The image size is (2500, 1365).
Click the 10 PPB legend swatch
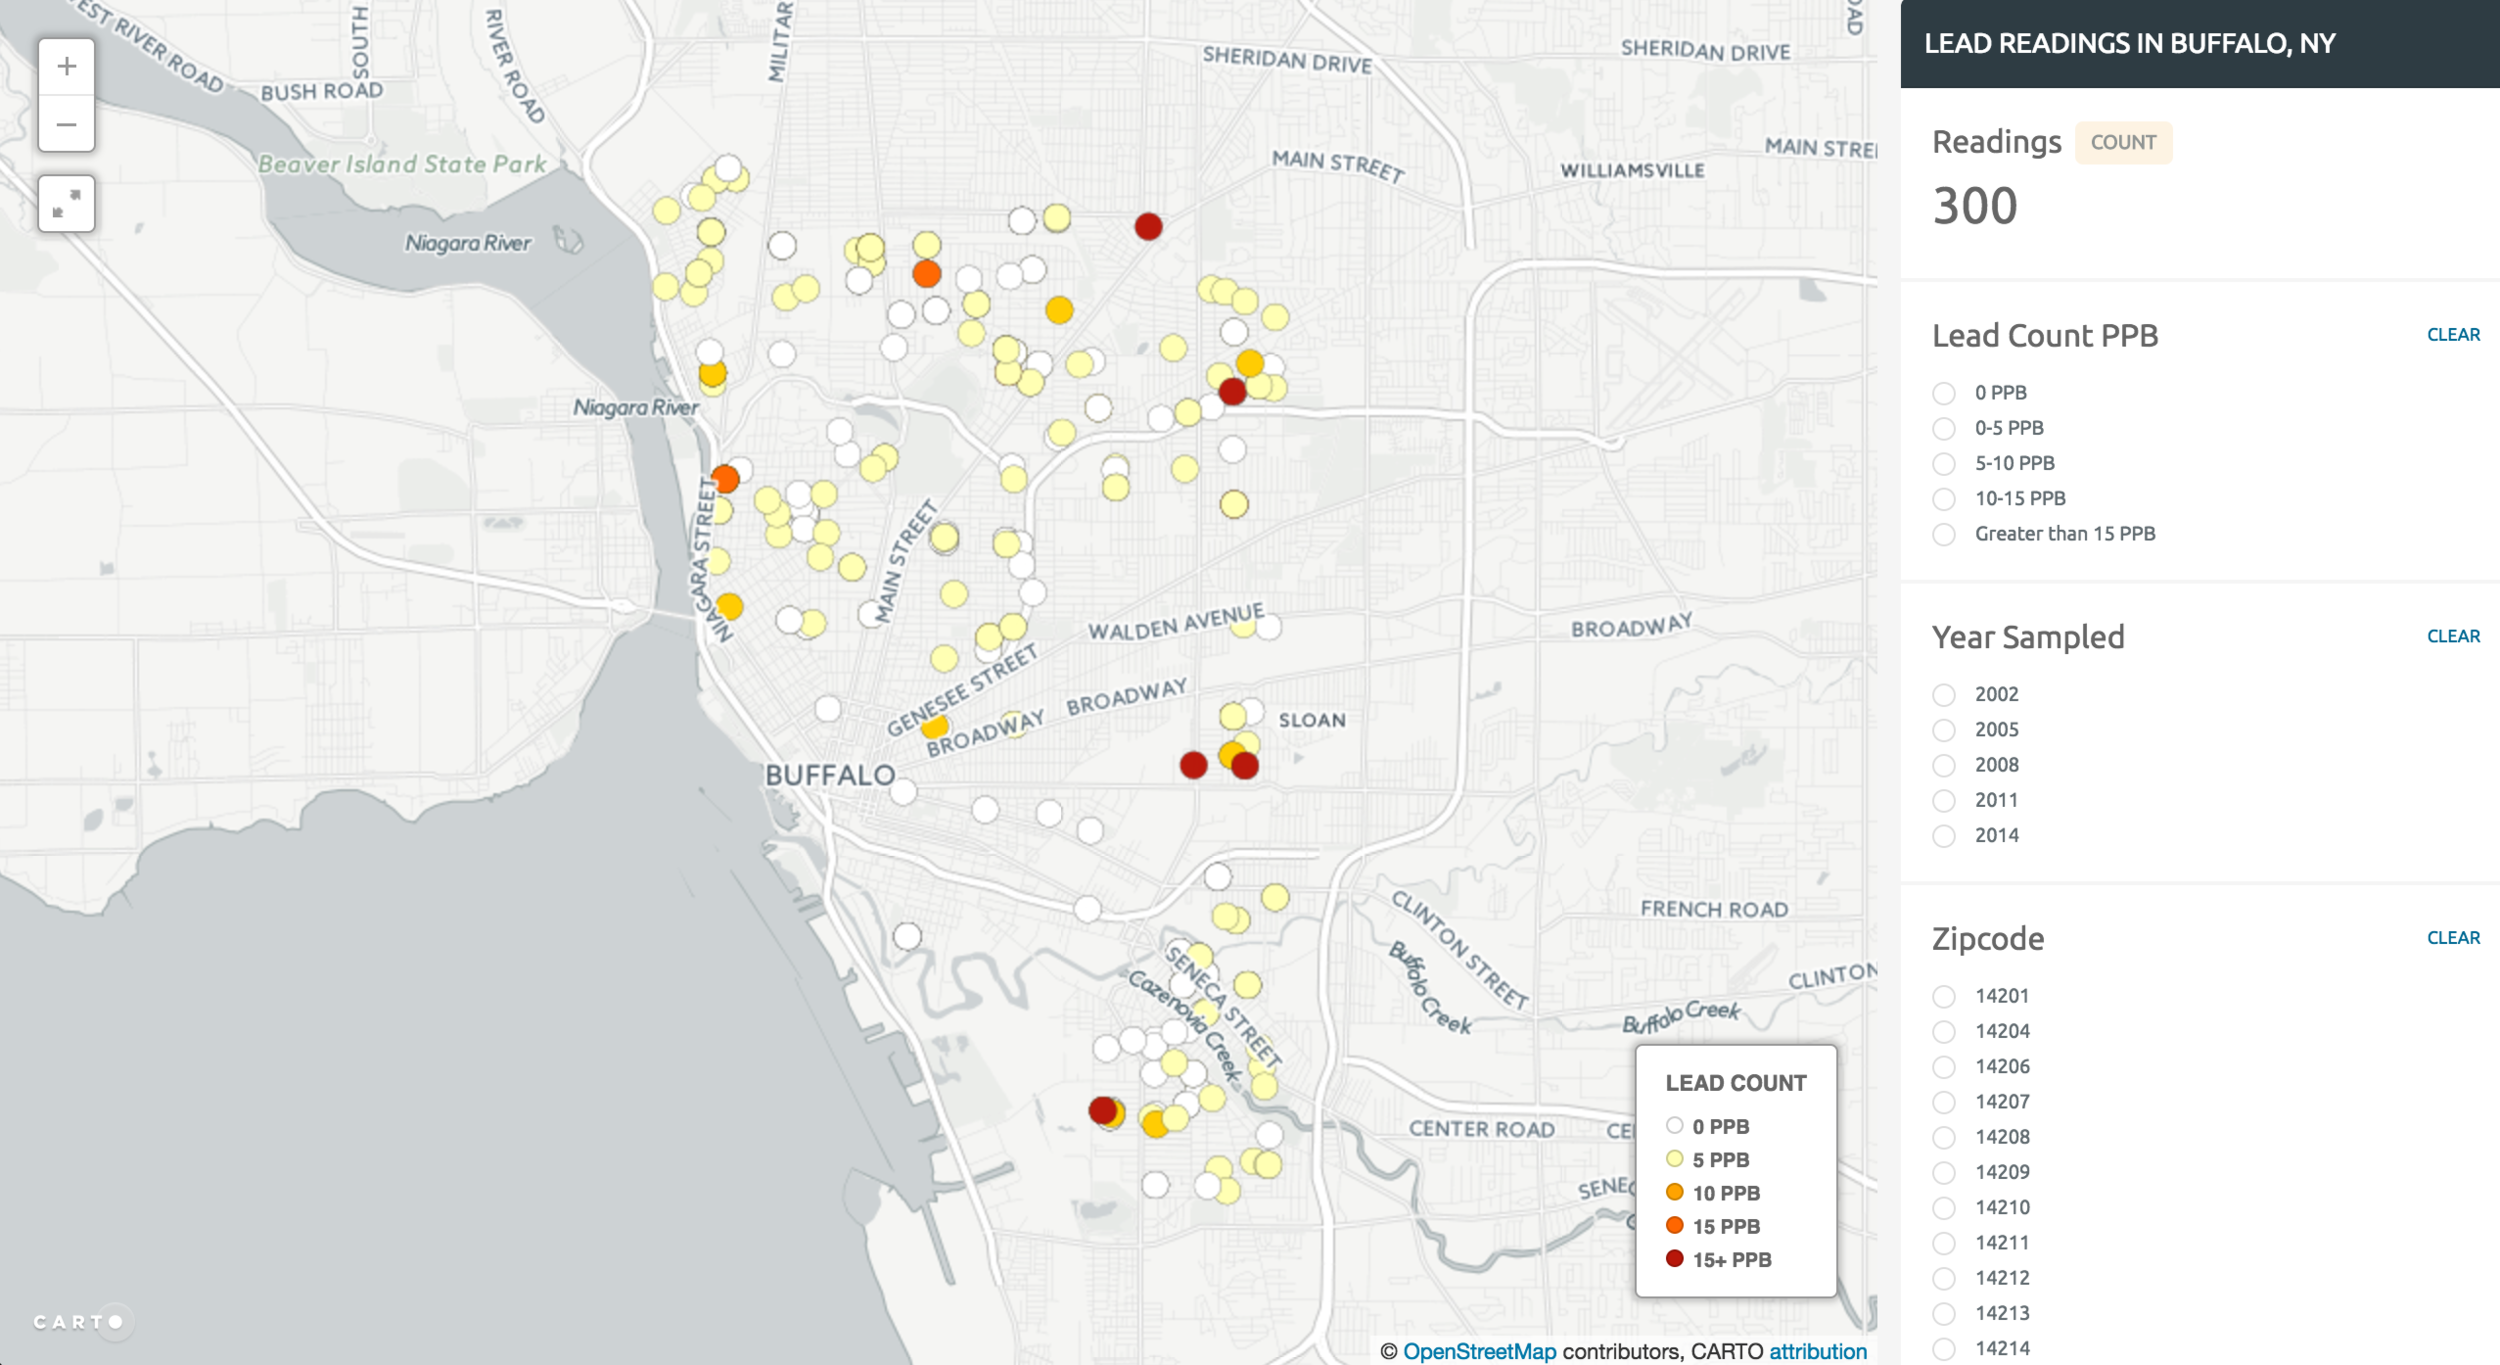(x=1674, y=1191)
